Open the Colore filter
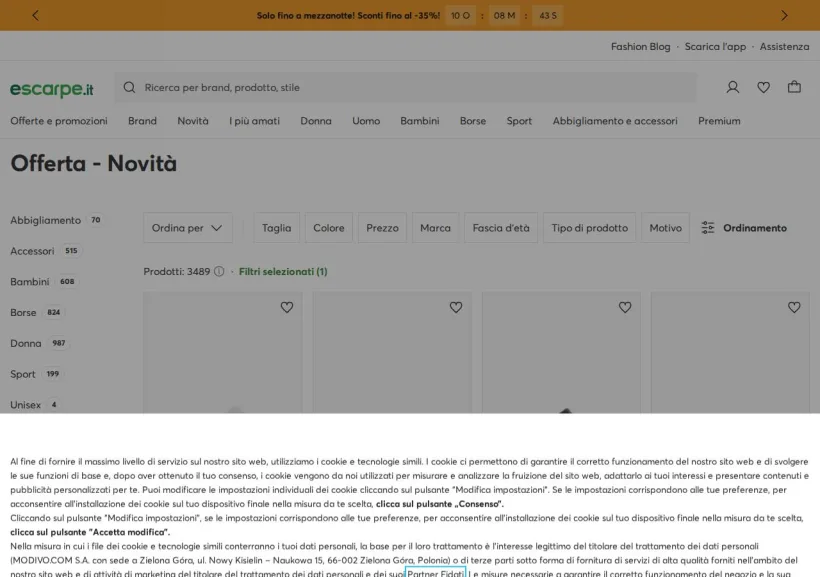This screenshot has width=820, height=577. (x=328, y=228)
